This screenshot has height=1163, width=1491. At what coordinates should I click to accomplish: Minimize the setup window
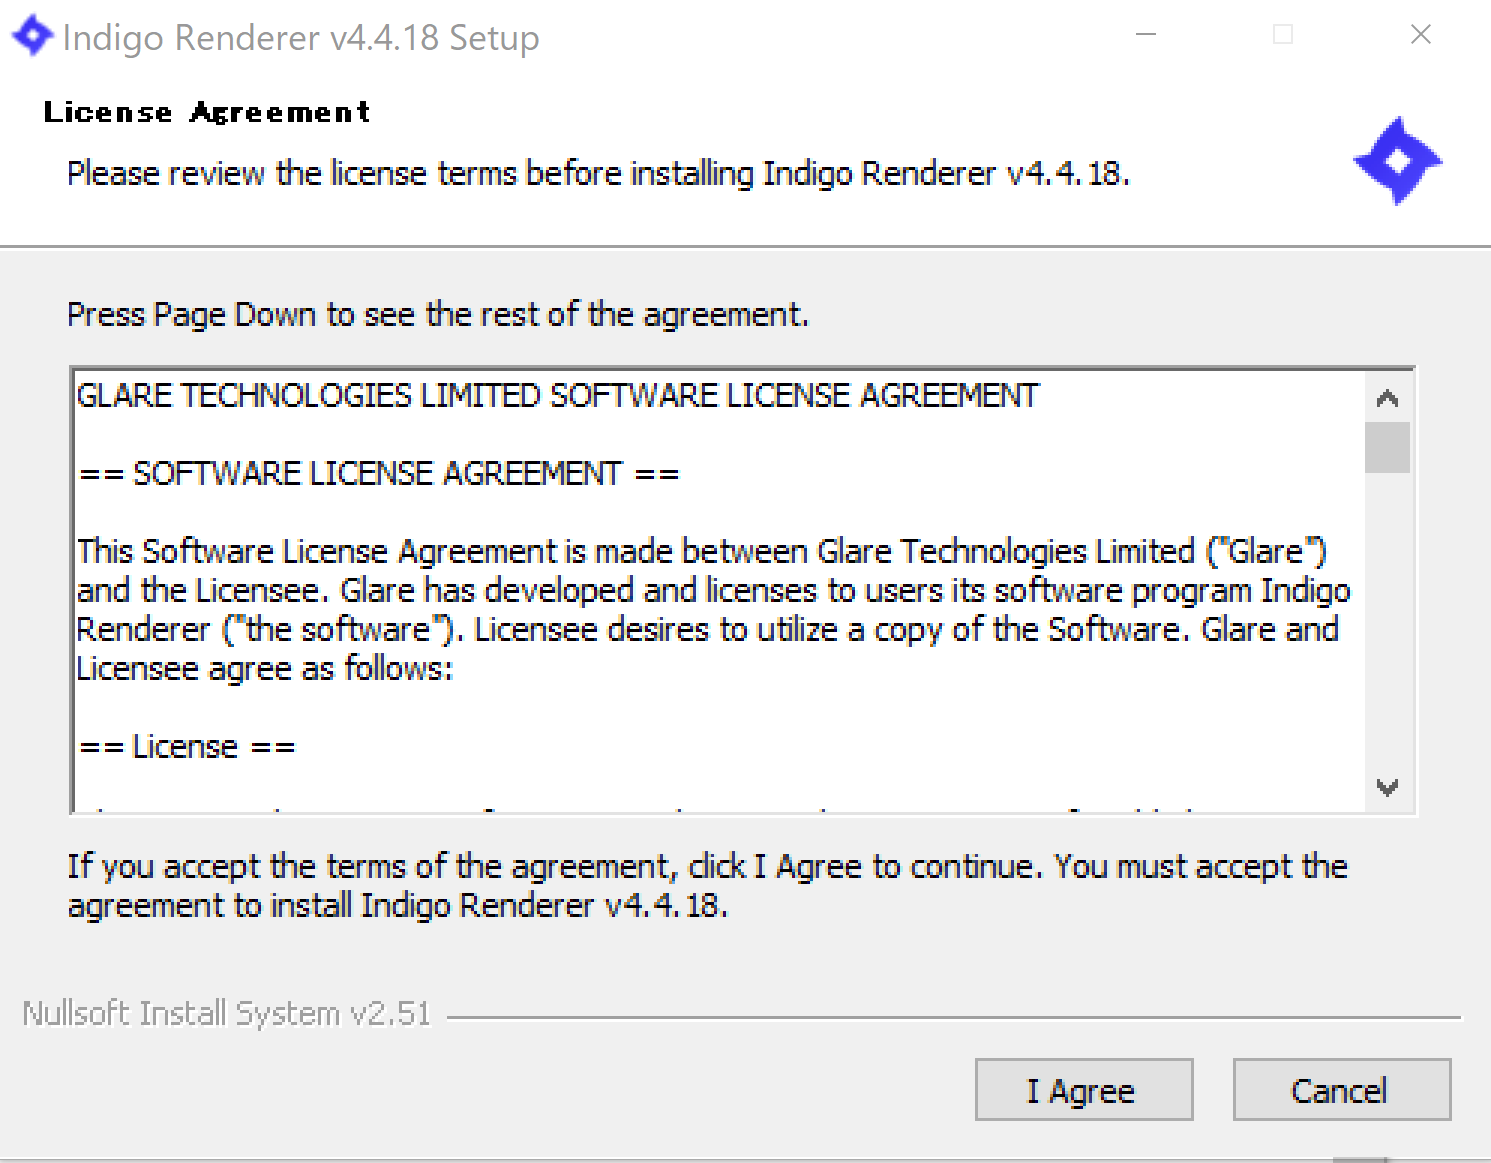pos(1146,35)
